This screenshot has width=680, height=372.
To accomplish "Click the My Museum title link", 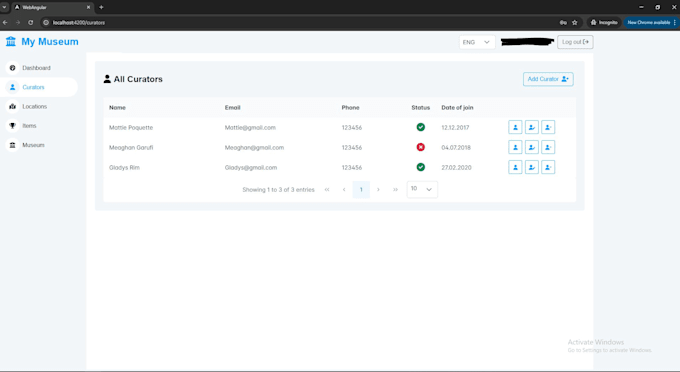I will coord(50,42).
